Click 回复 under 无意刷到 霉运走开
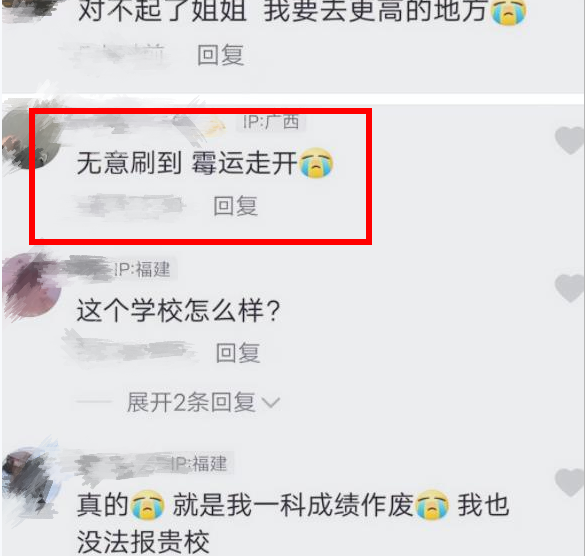 (x=235, y=206)
